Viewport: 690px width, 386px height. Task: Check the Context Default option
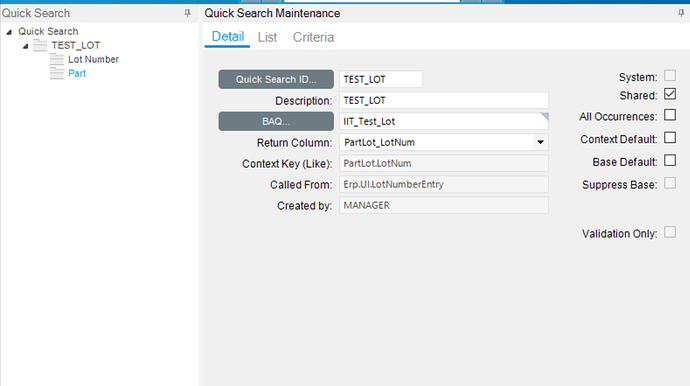click(670, 138)
